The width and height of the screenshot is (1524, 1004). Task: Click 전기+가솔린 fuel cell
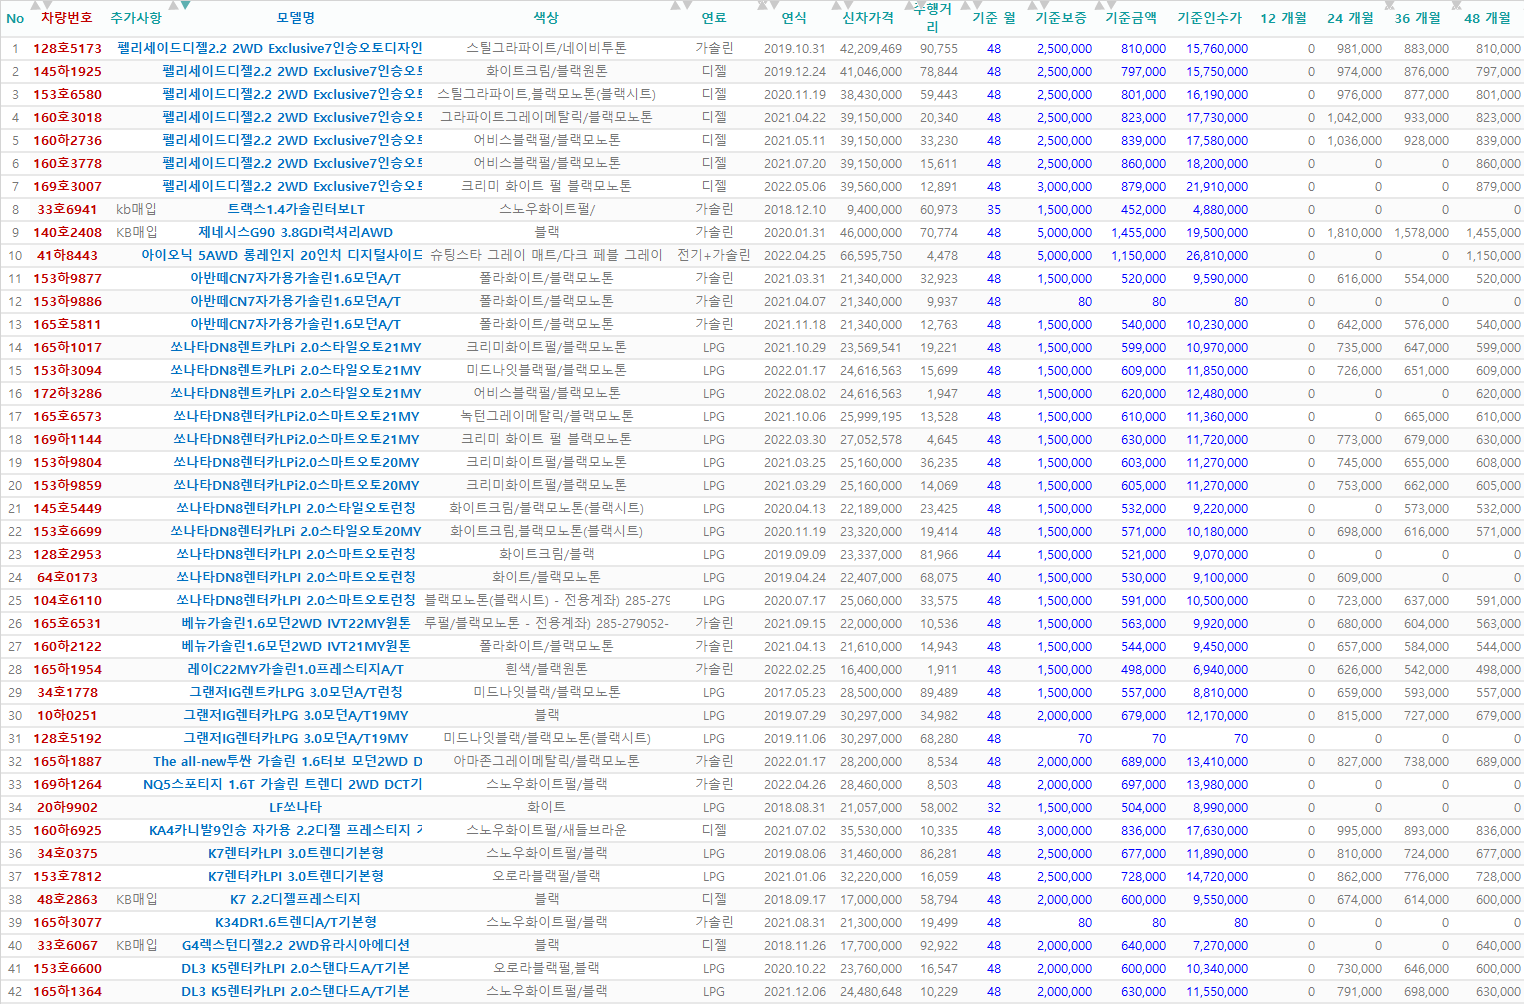point(714,255)
